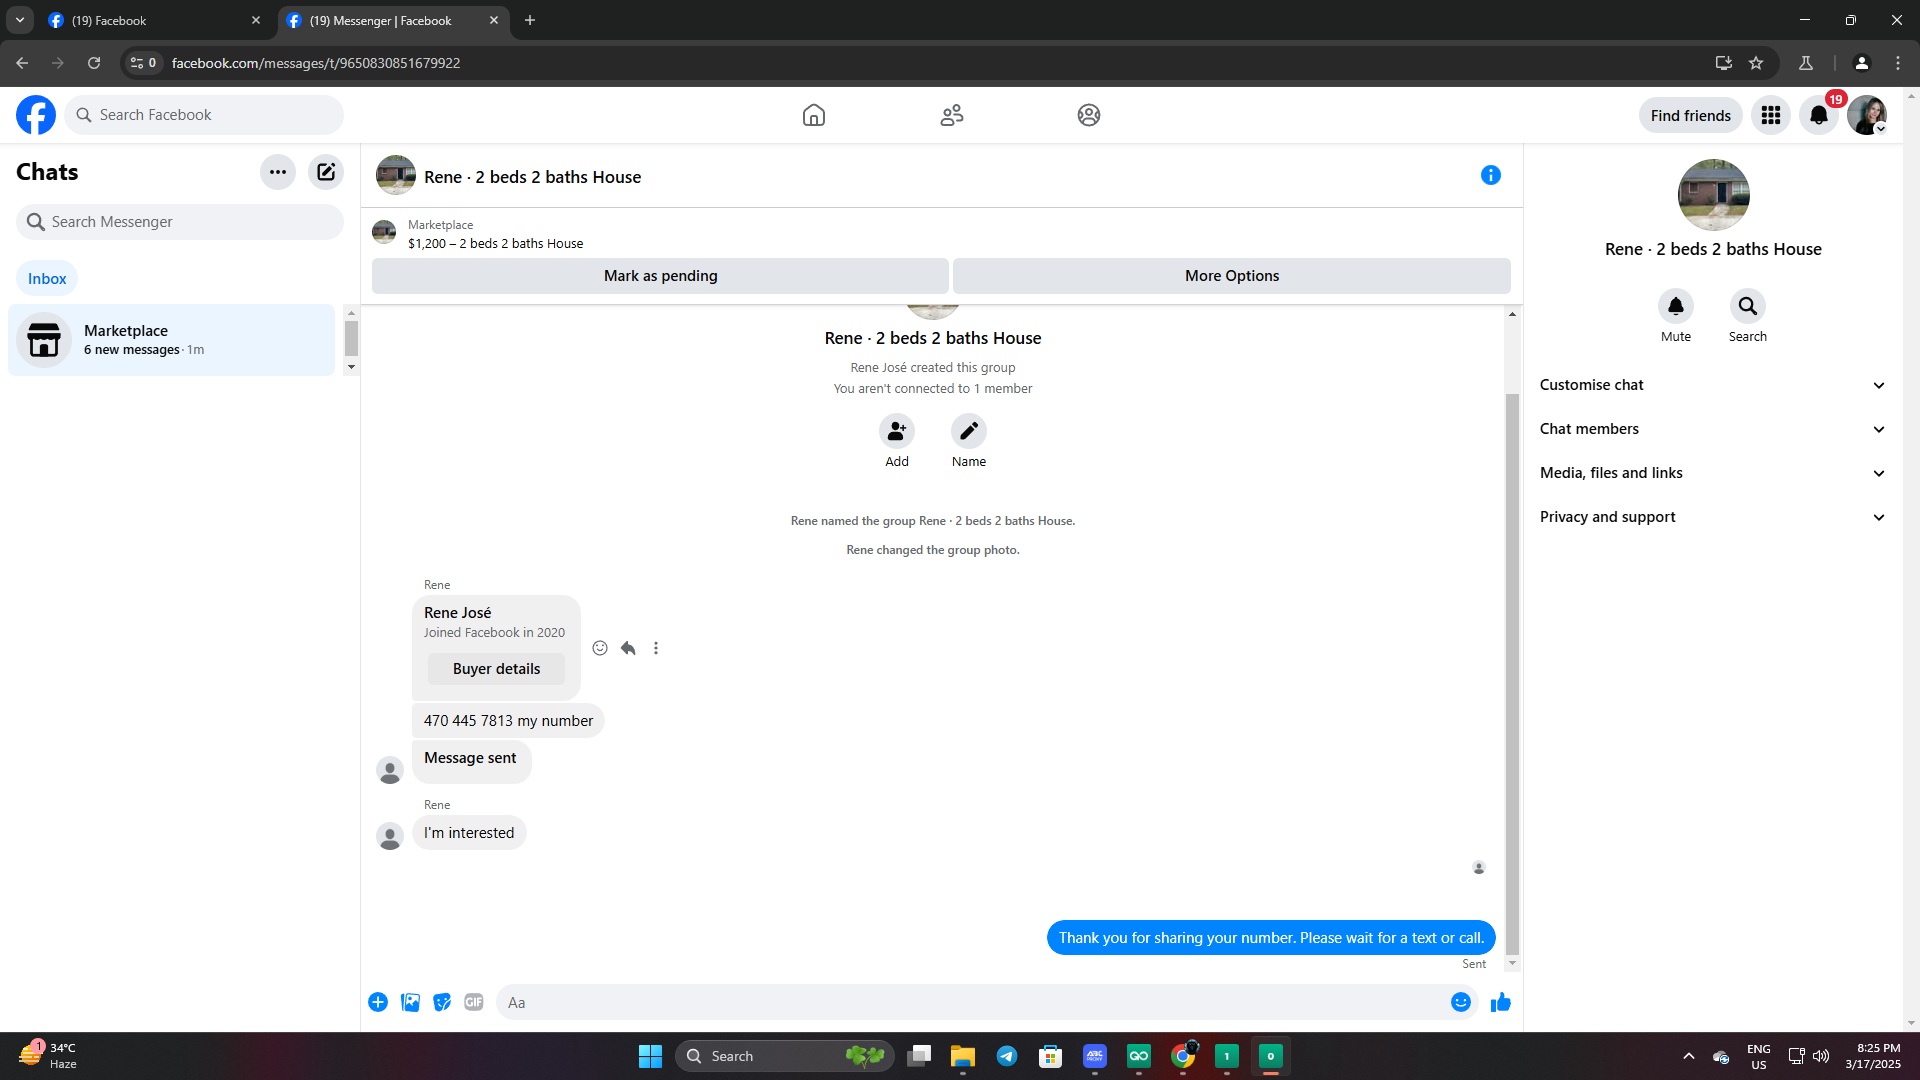
Task: Reply to Rene José message with arrow icon
Action: (x=628, y=648)
